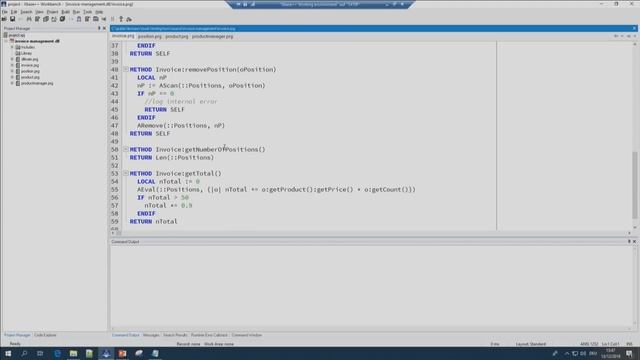Image resolution: width=640 pixels, height=360 pixels.
Task: Click the last icon in the toolbar
Action: pyautogui.click(x=129, y=19)
